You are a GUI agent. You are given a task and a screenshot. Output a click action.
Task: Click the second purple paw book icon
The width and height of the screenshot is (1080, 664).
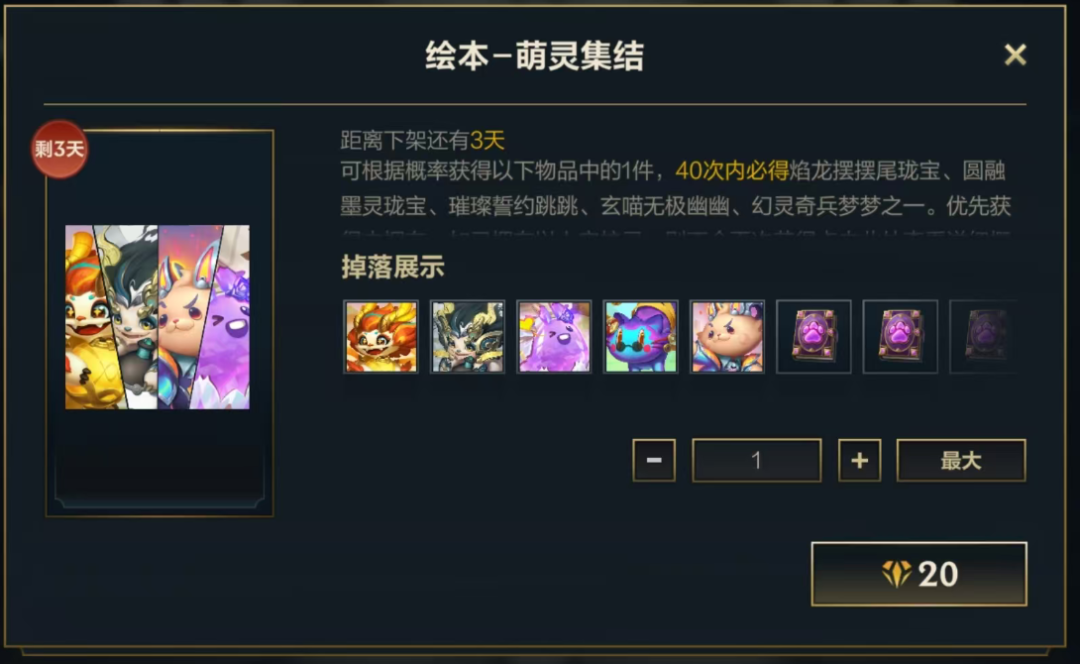click(900, 337)
